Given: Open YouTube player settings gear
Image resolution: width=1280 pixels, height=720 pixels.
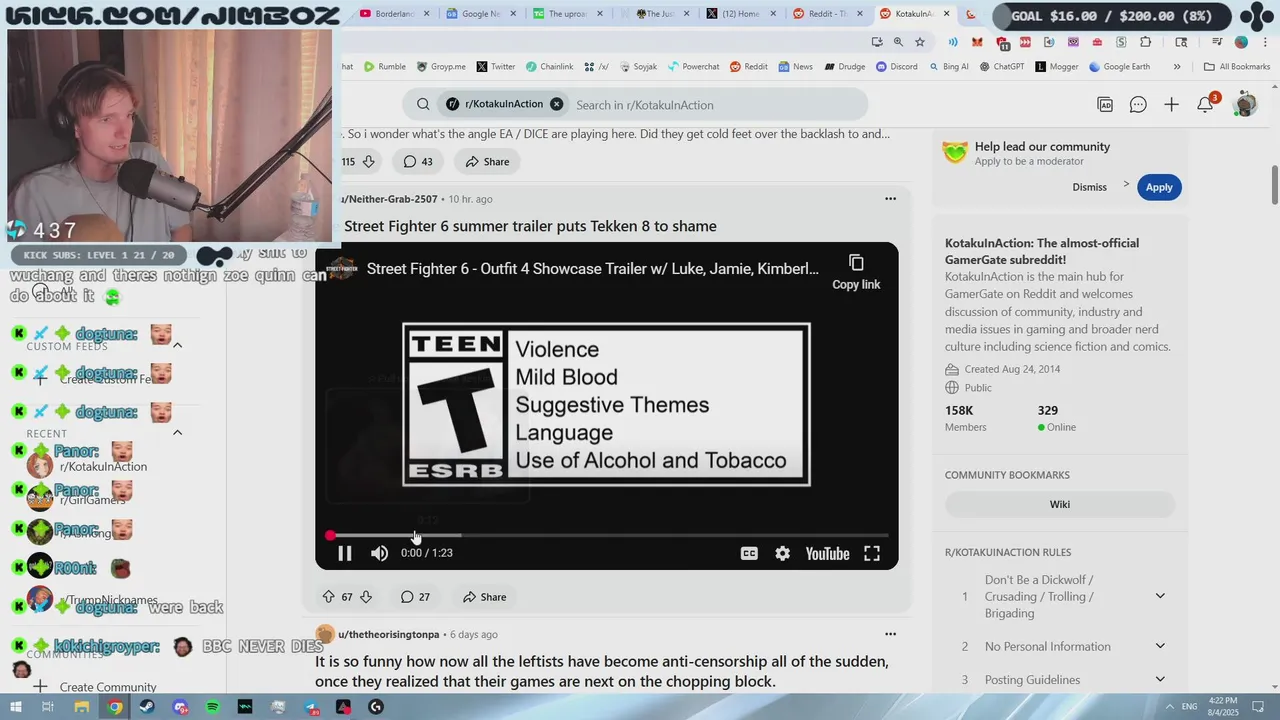Looking at the screenshot, I should [x=783, y=553].
